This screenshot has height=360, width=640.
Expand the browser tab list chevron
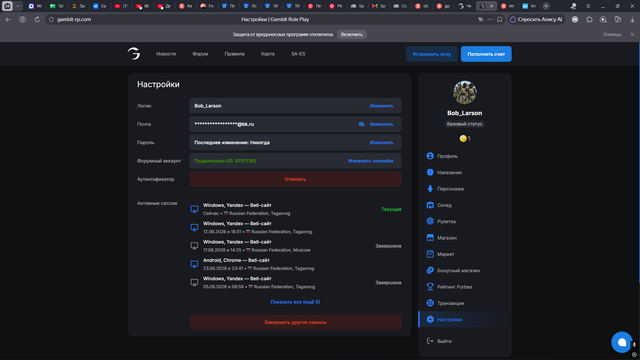click(18, 6)
